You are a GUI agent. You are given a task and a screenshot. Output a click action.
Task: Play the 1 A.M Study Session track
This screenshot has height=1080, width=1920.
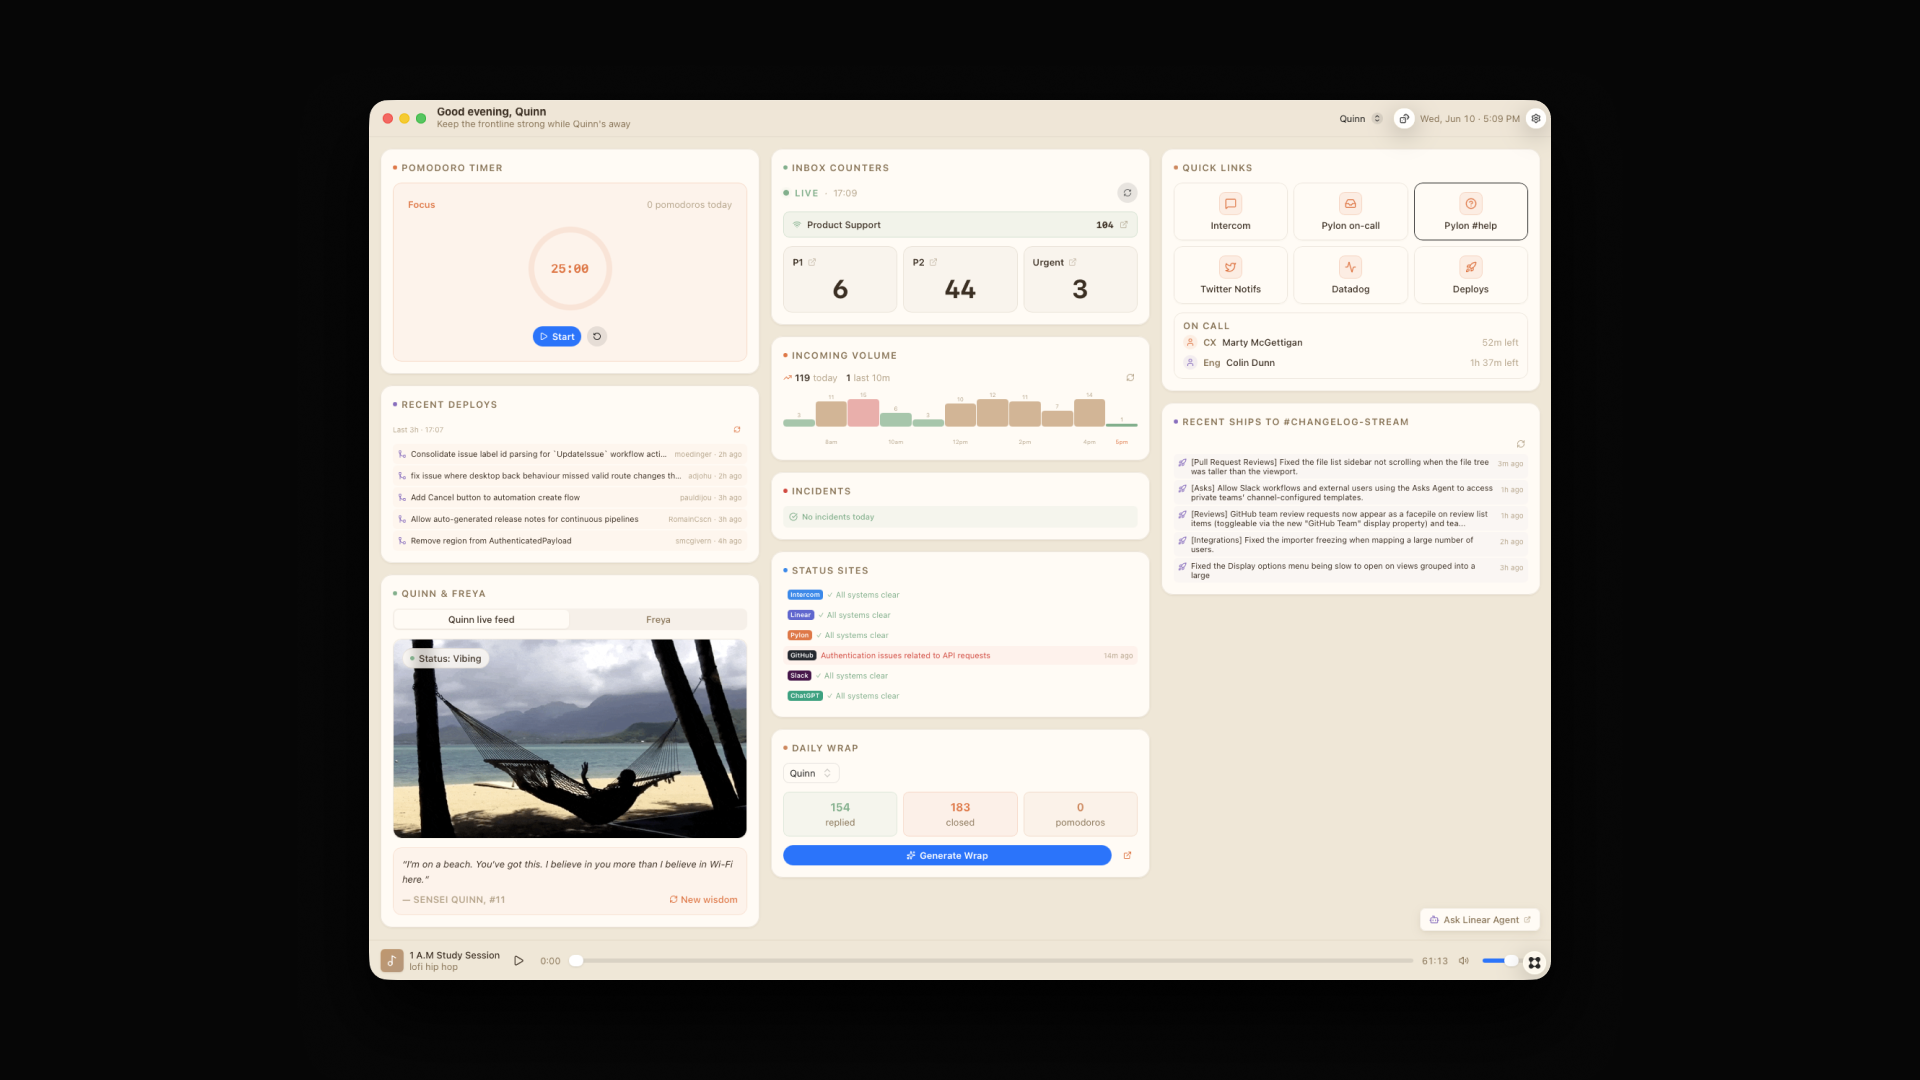tap(519, 961)
